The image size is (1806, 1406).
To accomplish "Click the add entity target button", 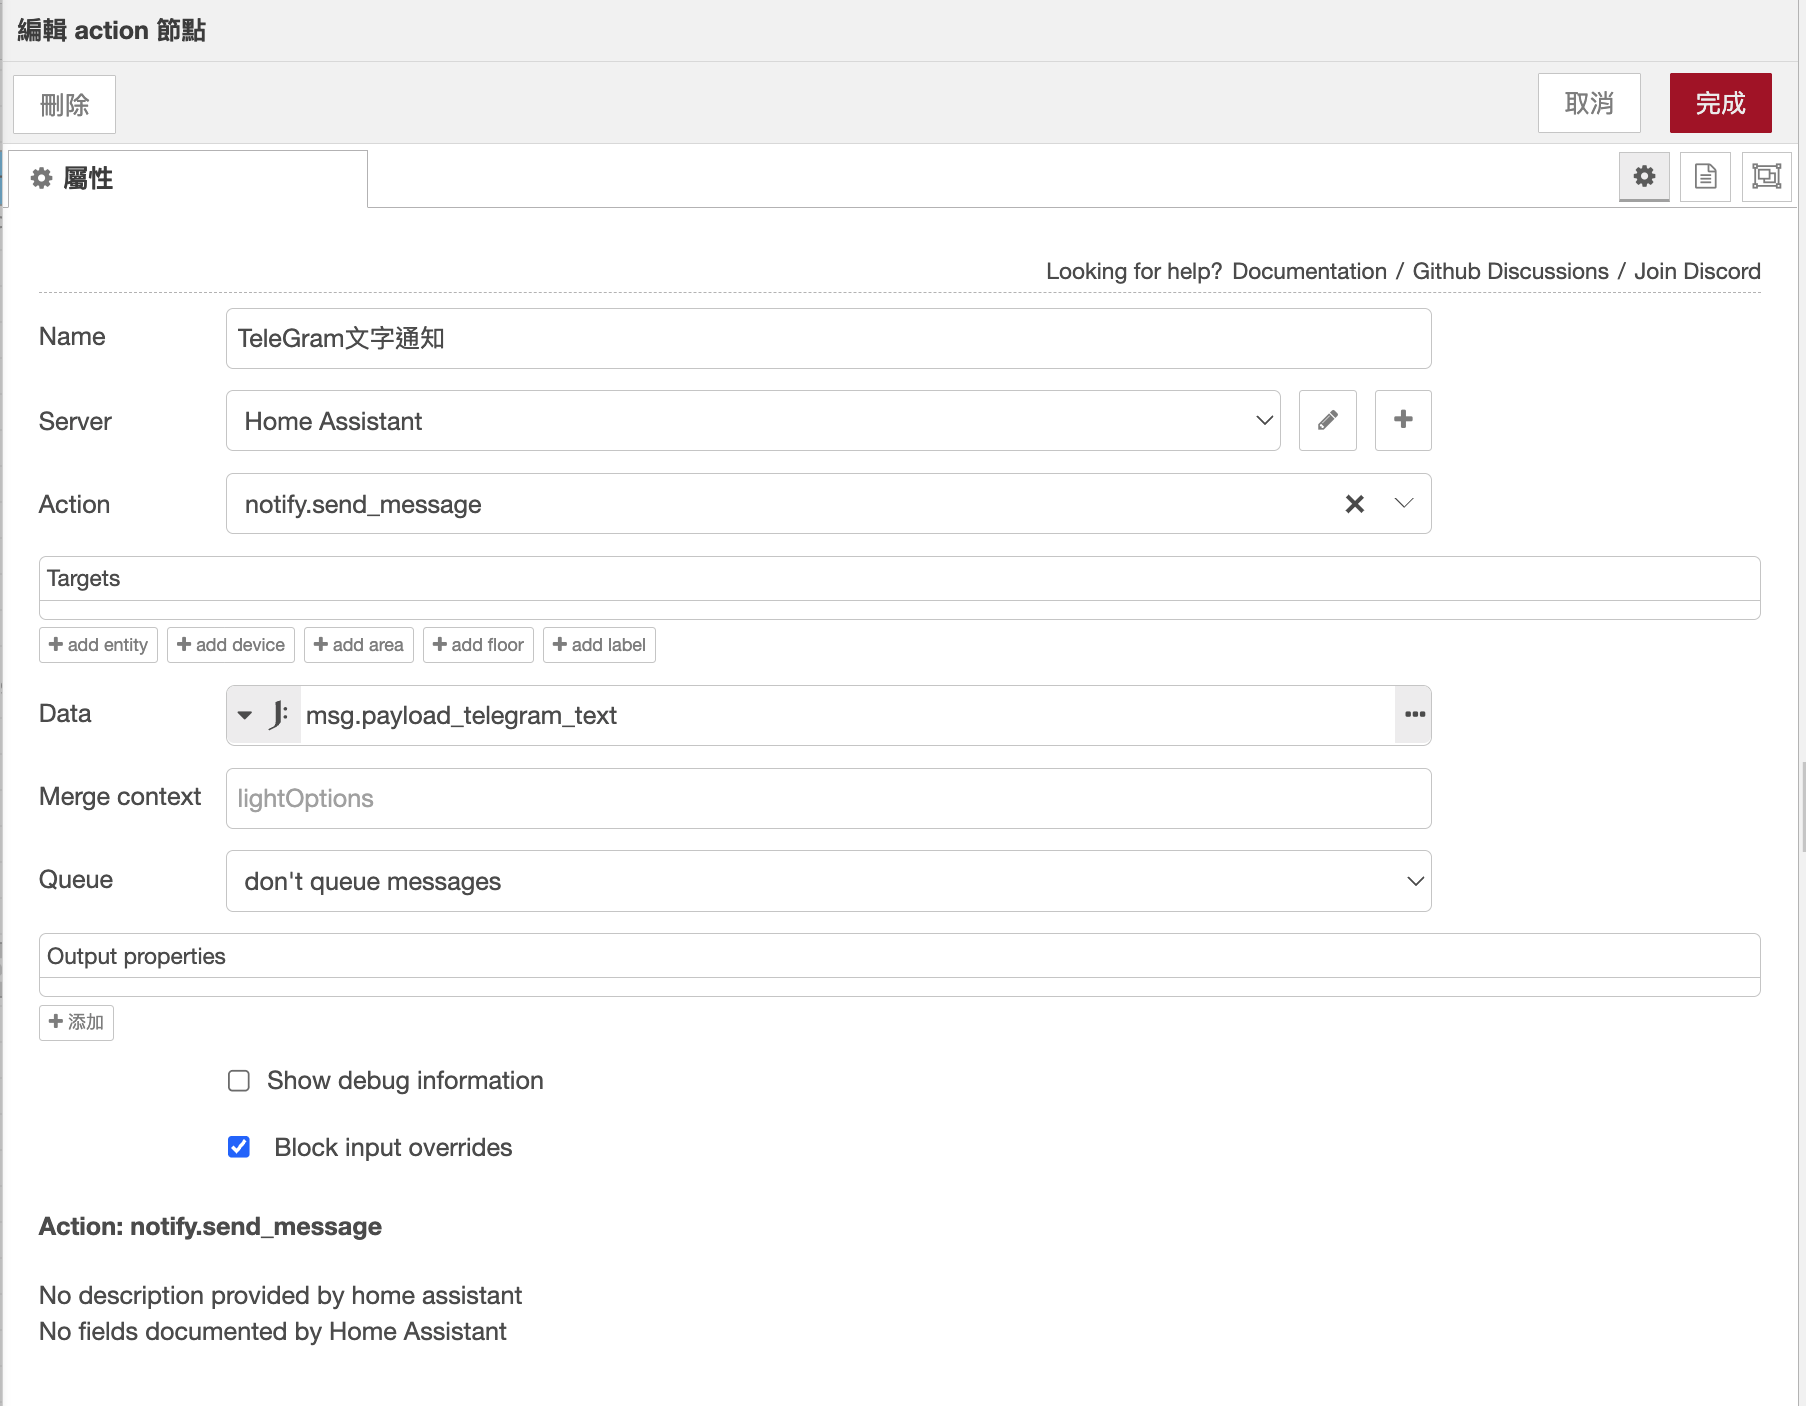I will (x=98, y=645).
